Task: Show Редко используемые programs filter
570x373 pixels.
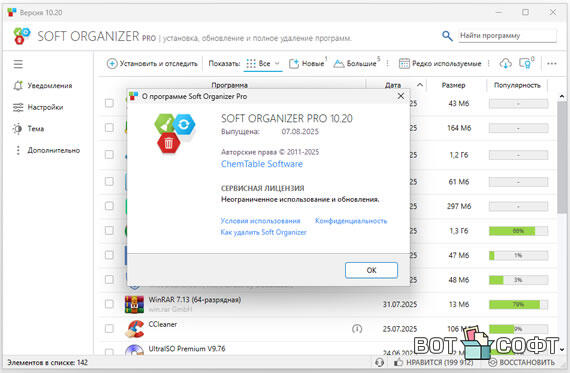Action: 440,63
